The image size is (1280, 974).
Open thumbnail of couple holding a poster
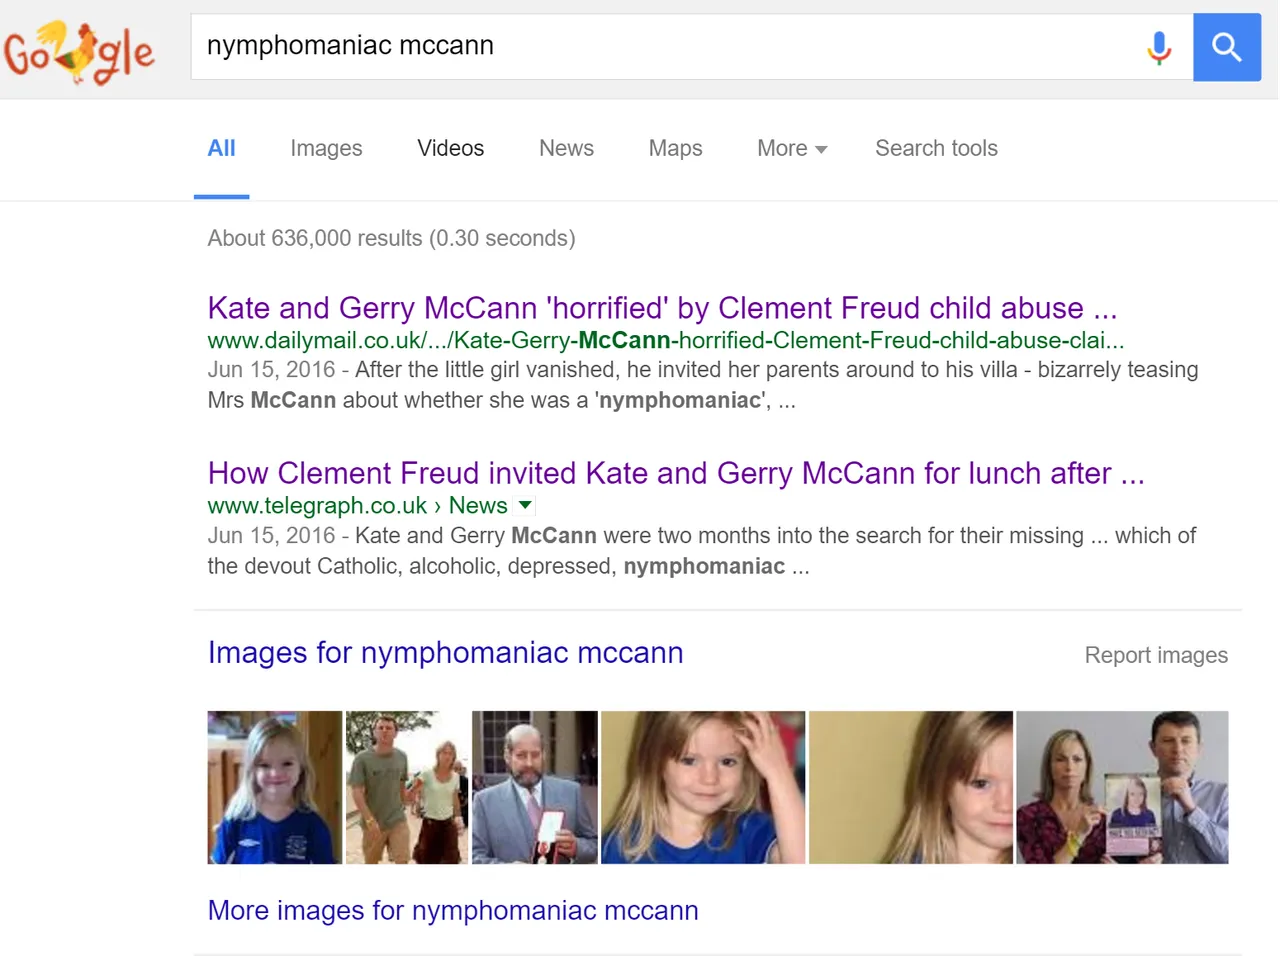click(1122, 787)
